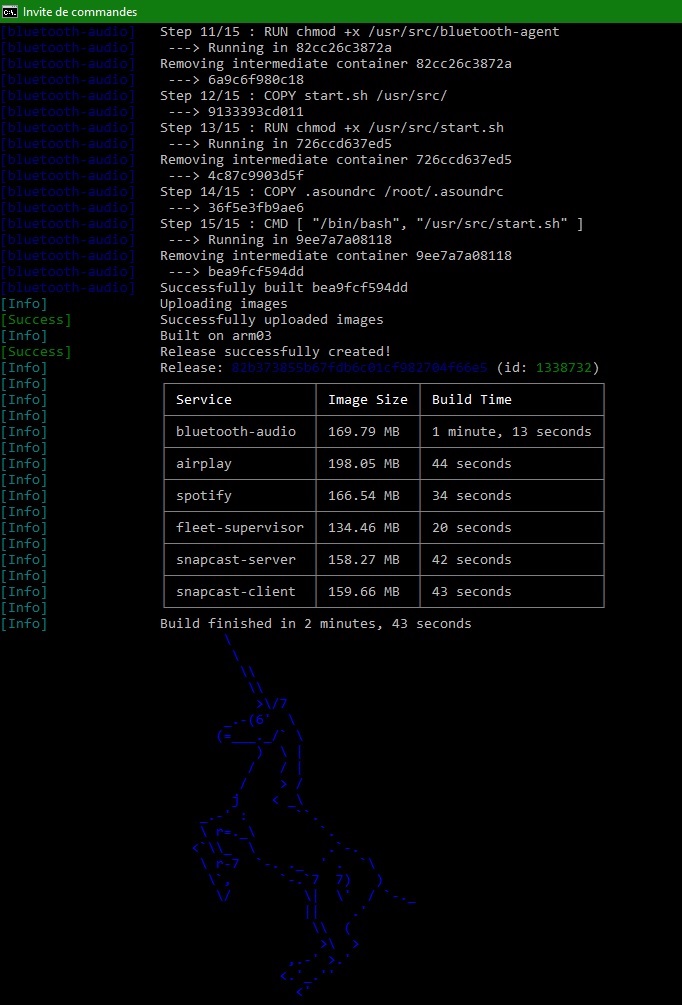682x1005 pixels.
Task: Click the 169.79 MB image size value
Action: (364, 432)
